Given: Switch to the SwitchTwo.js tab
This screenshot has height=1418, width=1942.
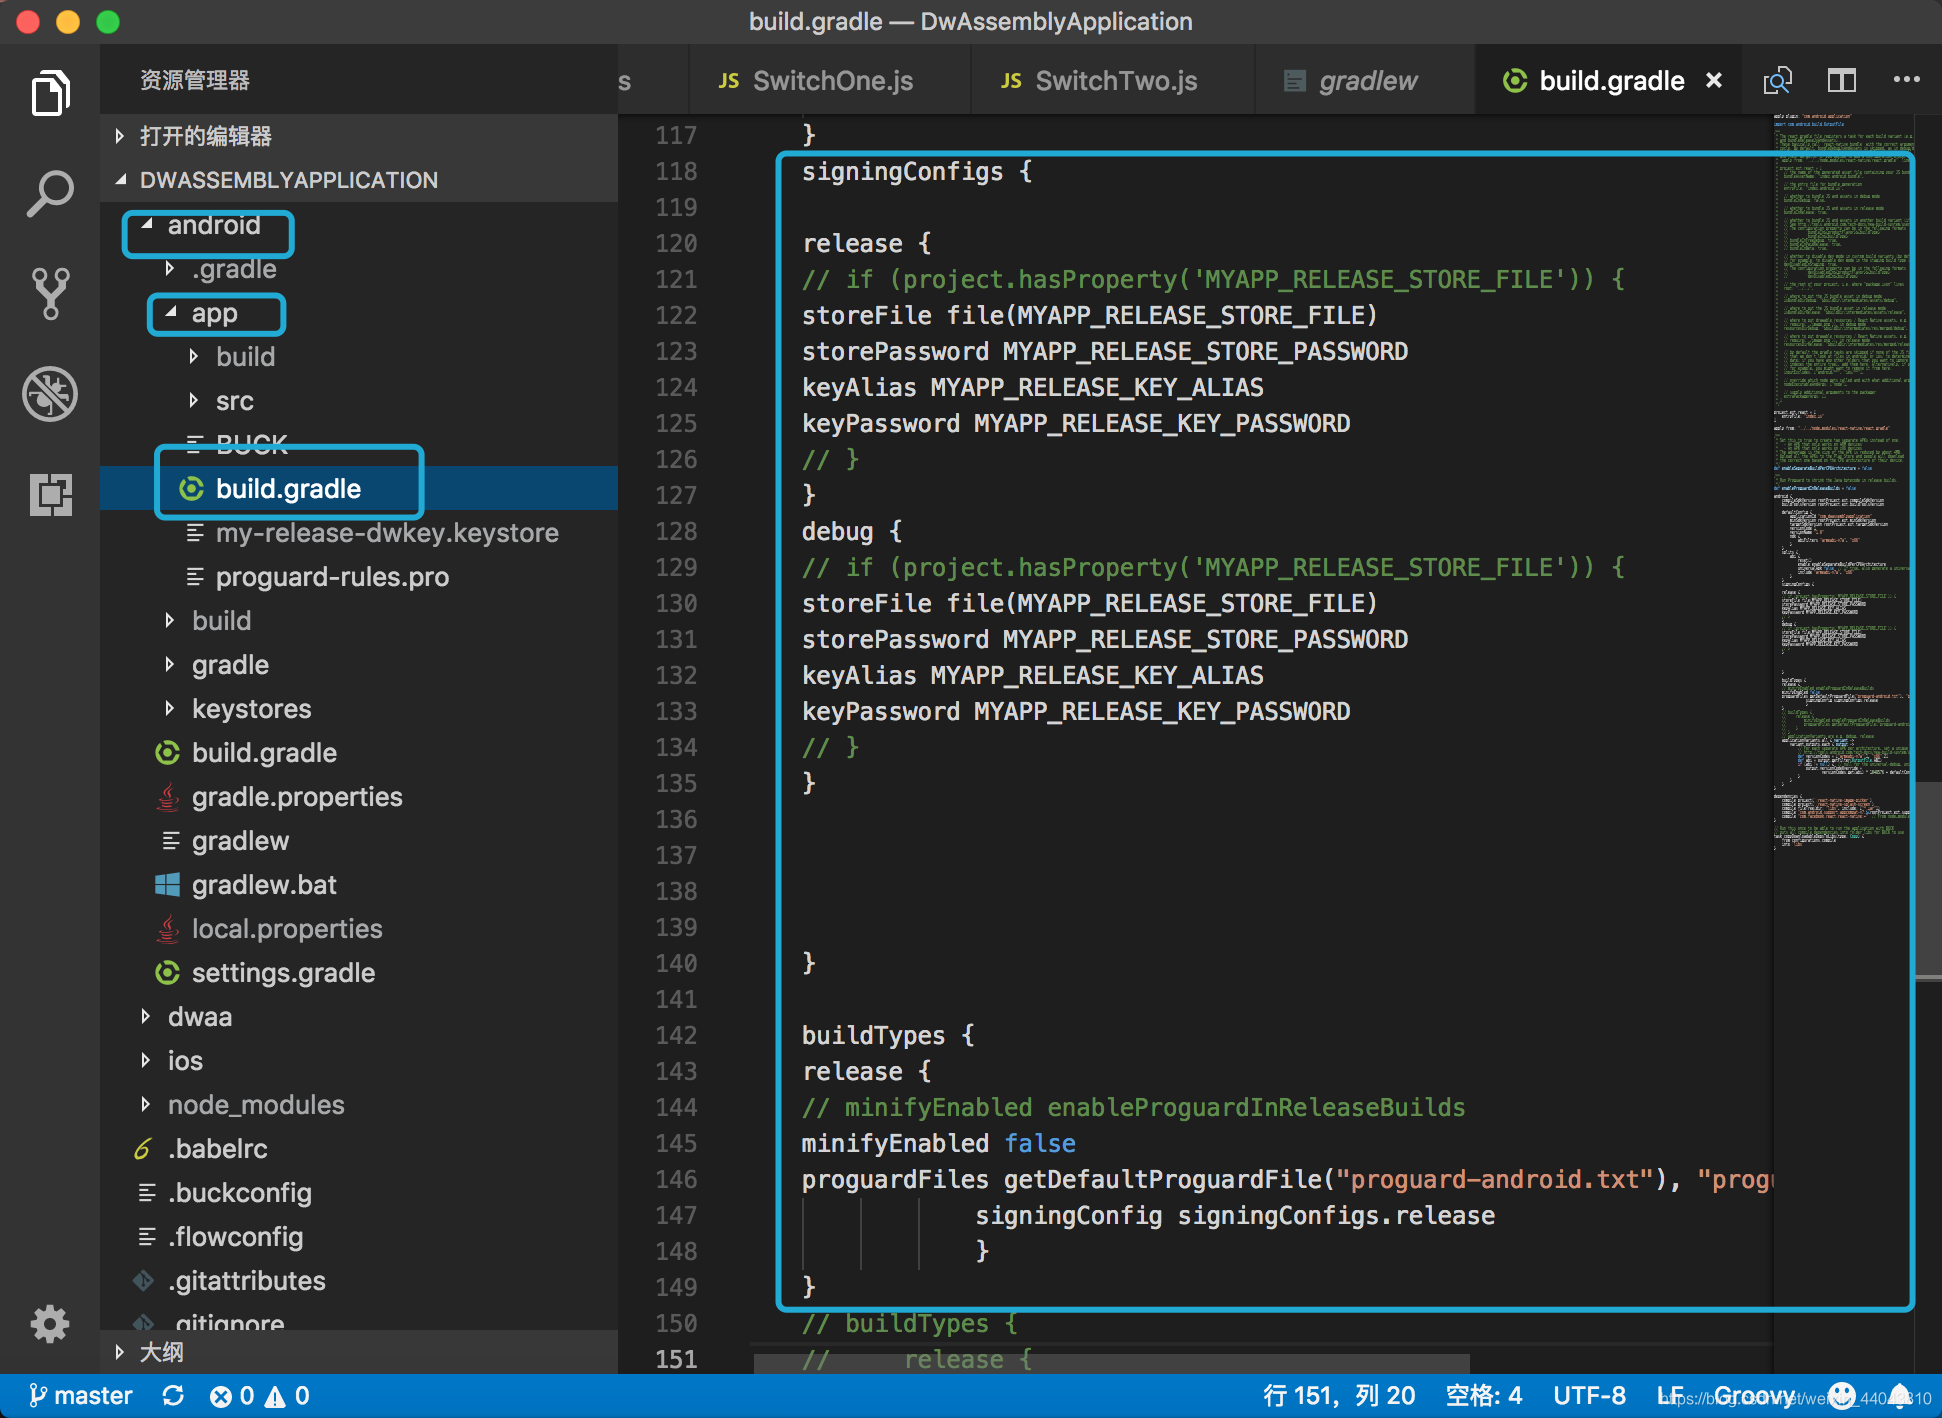Looking at the screenshot, I should tap(1113, 81).
